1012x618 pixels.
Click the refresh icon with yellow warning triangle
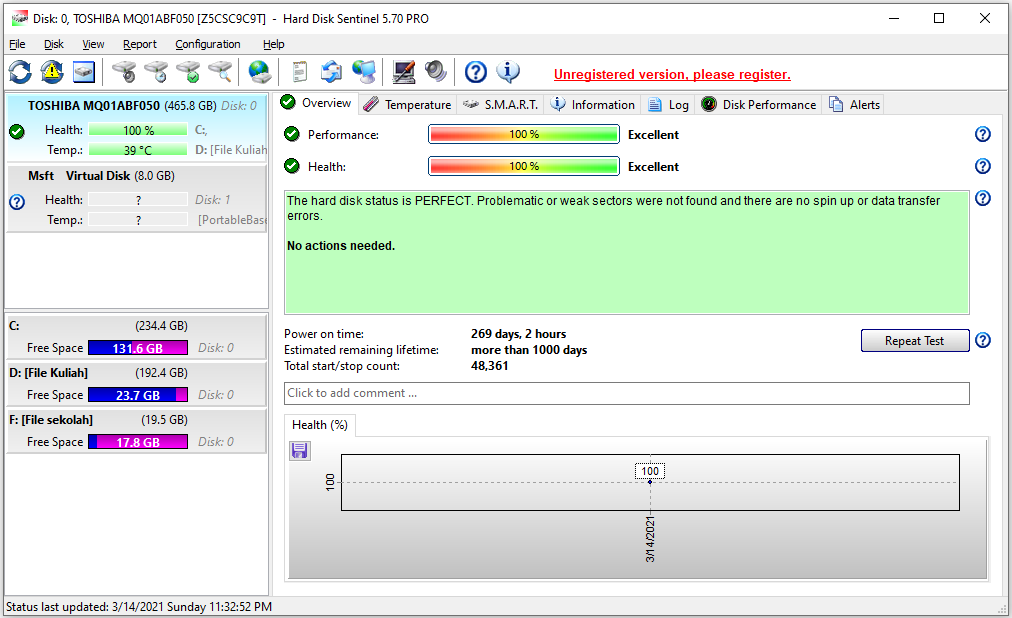(x=52, y=72)
